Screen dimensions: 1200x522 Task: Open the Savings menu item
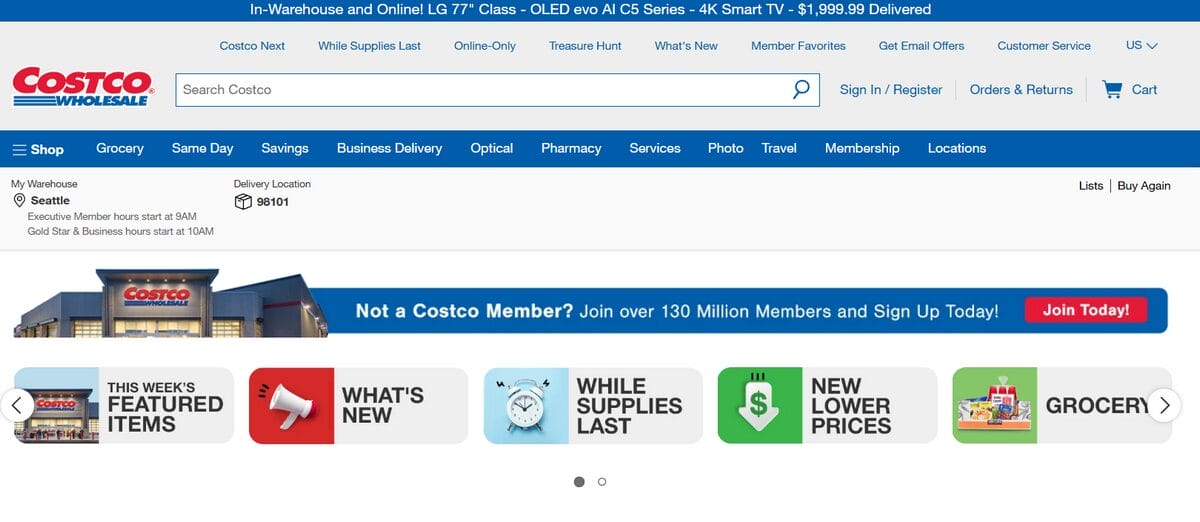(x=285, y=148)
